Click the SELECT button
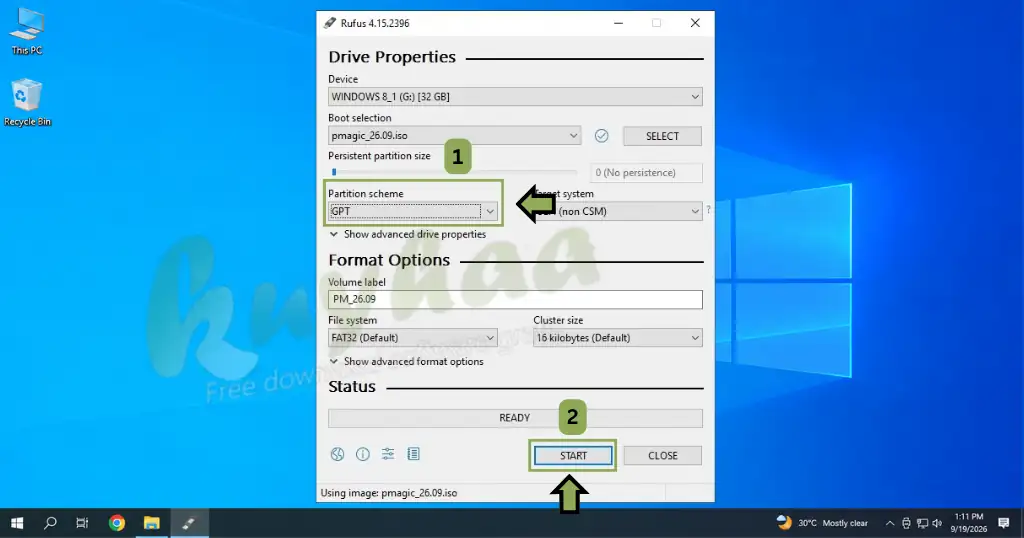The height and width of the screenshot is (538, 1024). pos(662,136)
